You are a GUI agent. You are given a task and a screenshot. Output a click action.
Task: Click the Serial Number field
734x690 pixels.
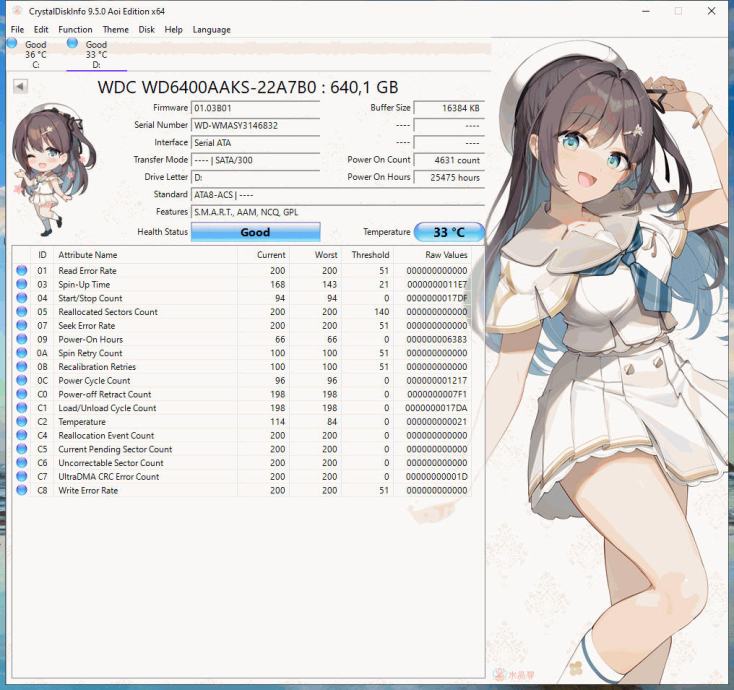(x=255, y=125)
